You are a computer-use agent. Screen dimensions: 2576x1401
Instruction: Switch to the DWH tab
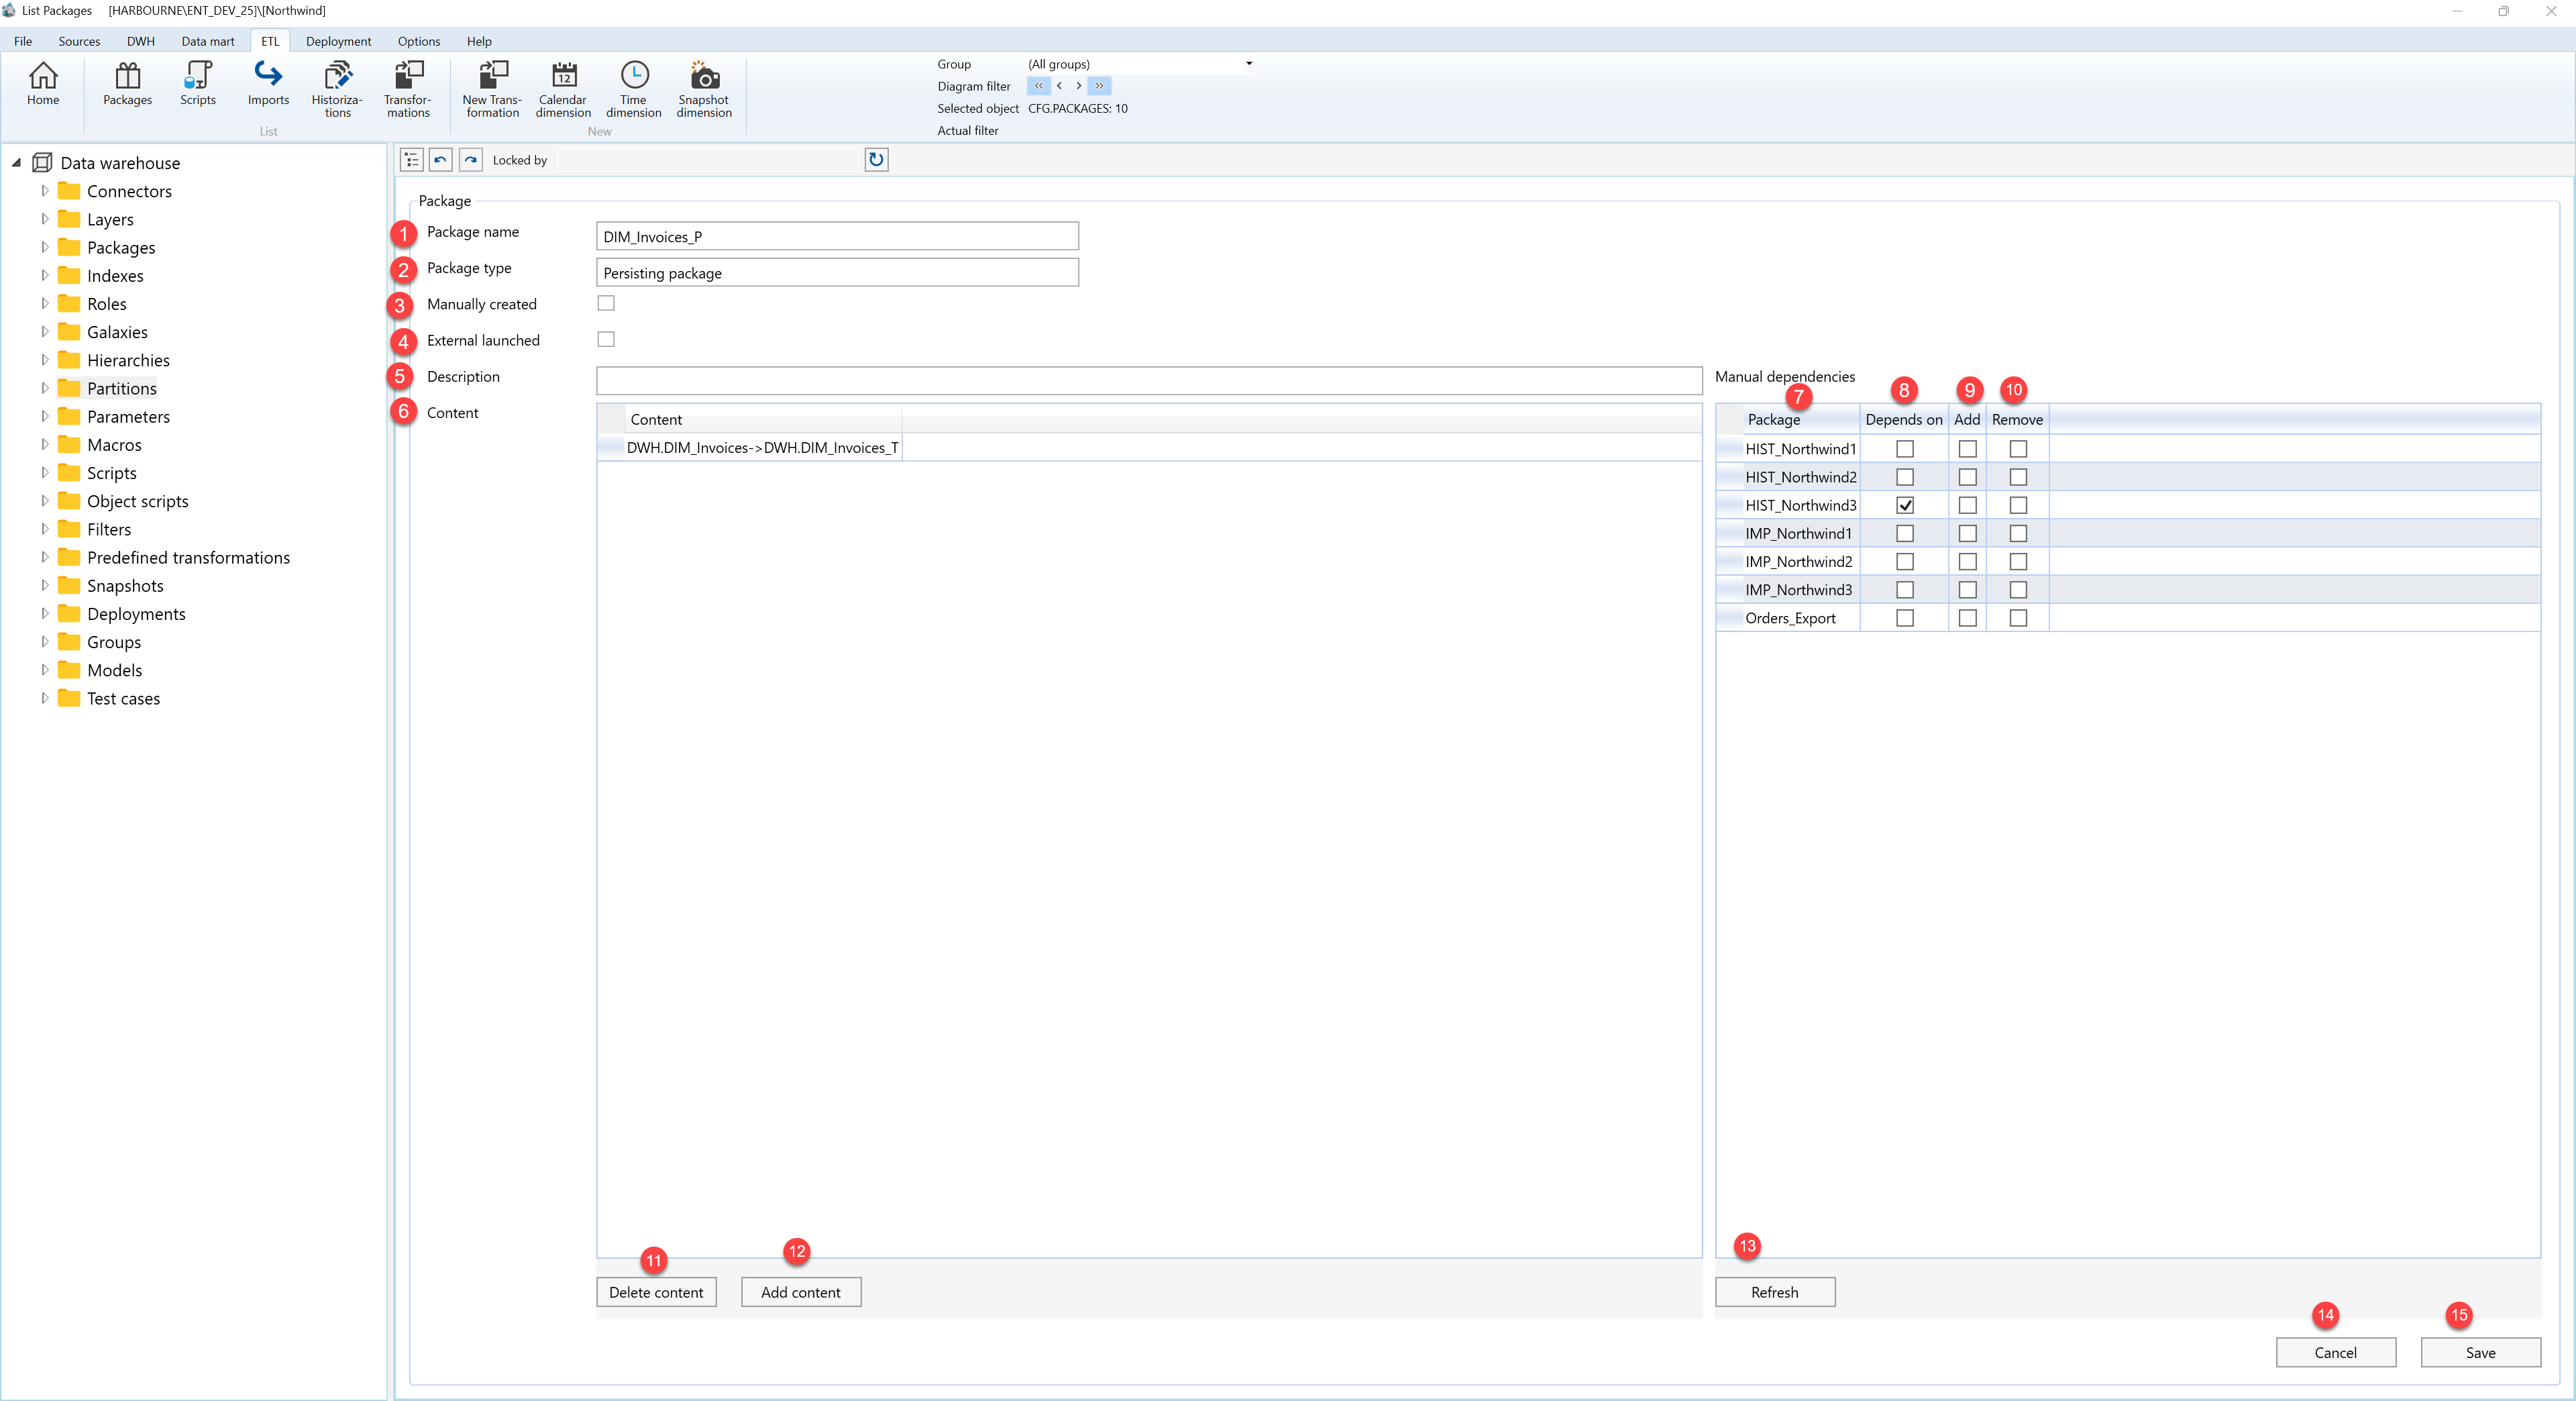pos(141,41)
